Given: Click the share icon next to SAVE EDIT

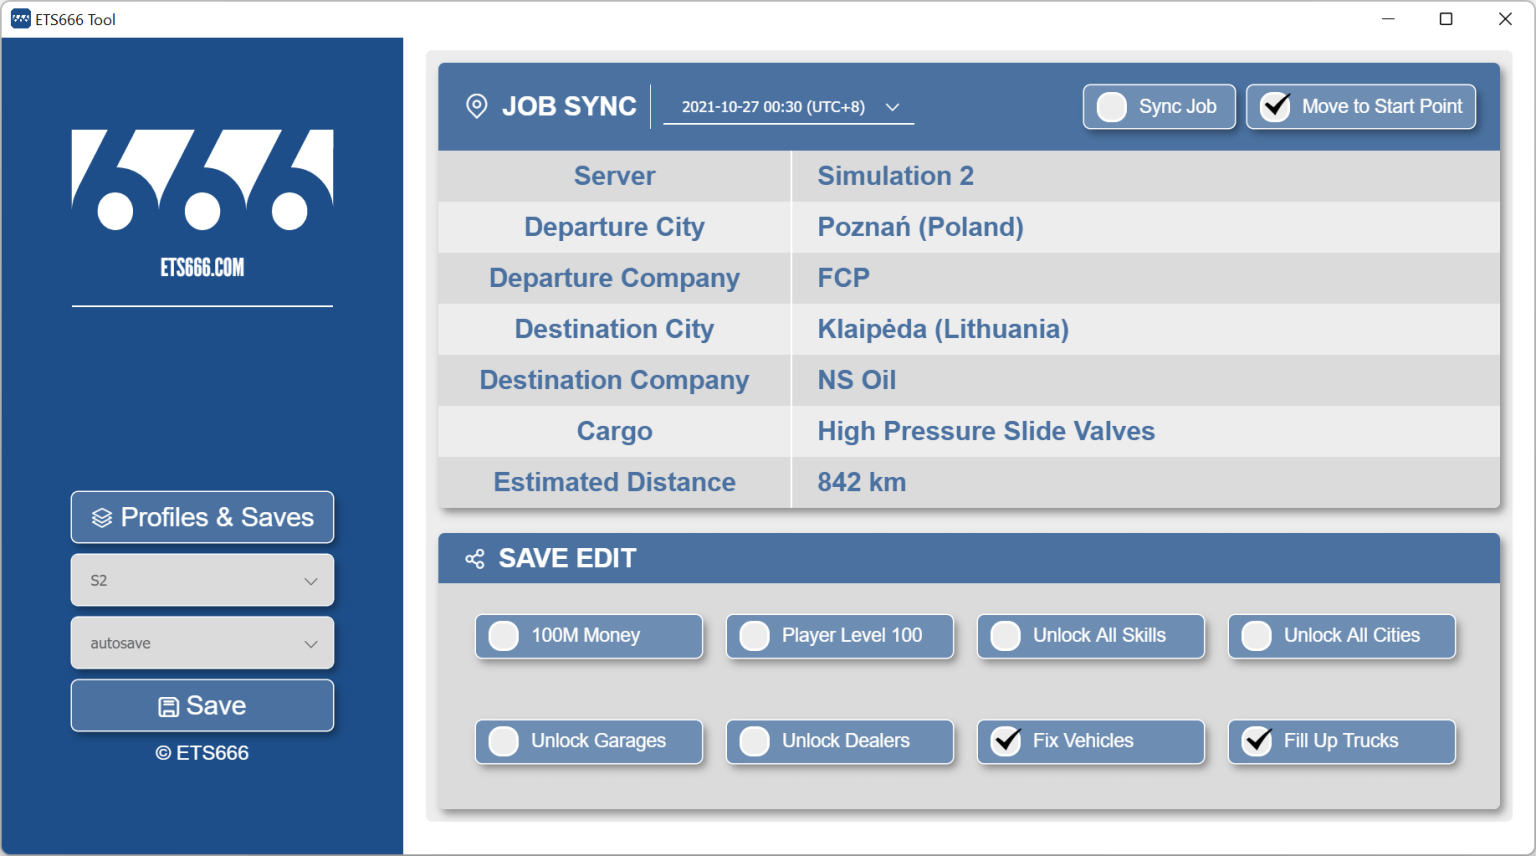Looking at the screenshot, I should (x=475, y=558).
